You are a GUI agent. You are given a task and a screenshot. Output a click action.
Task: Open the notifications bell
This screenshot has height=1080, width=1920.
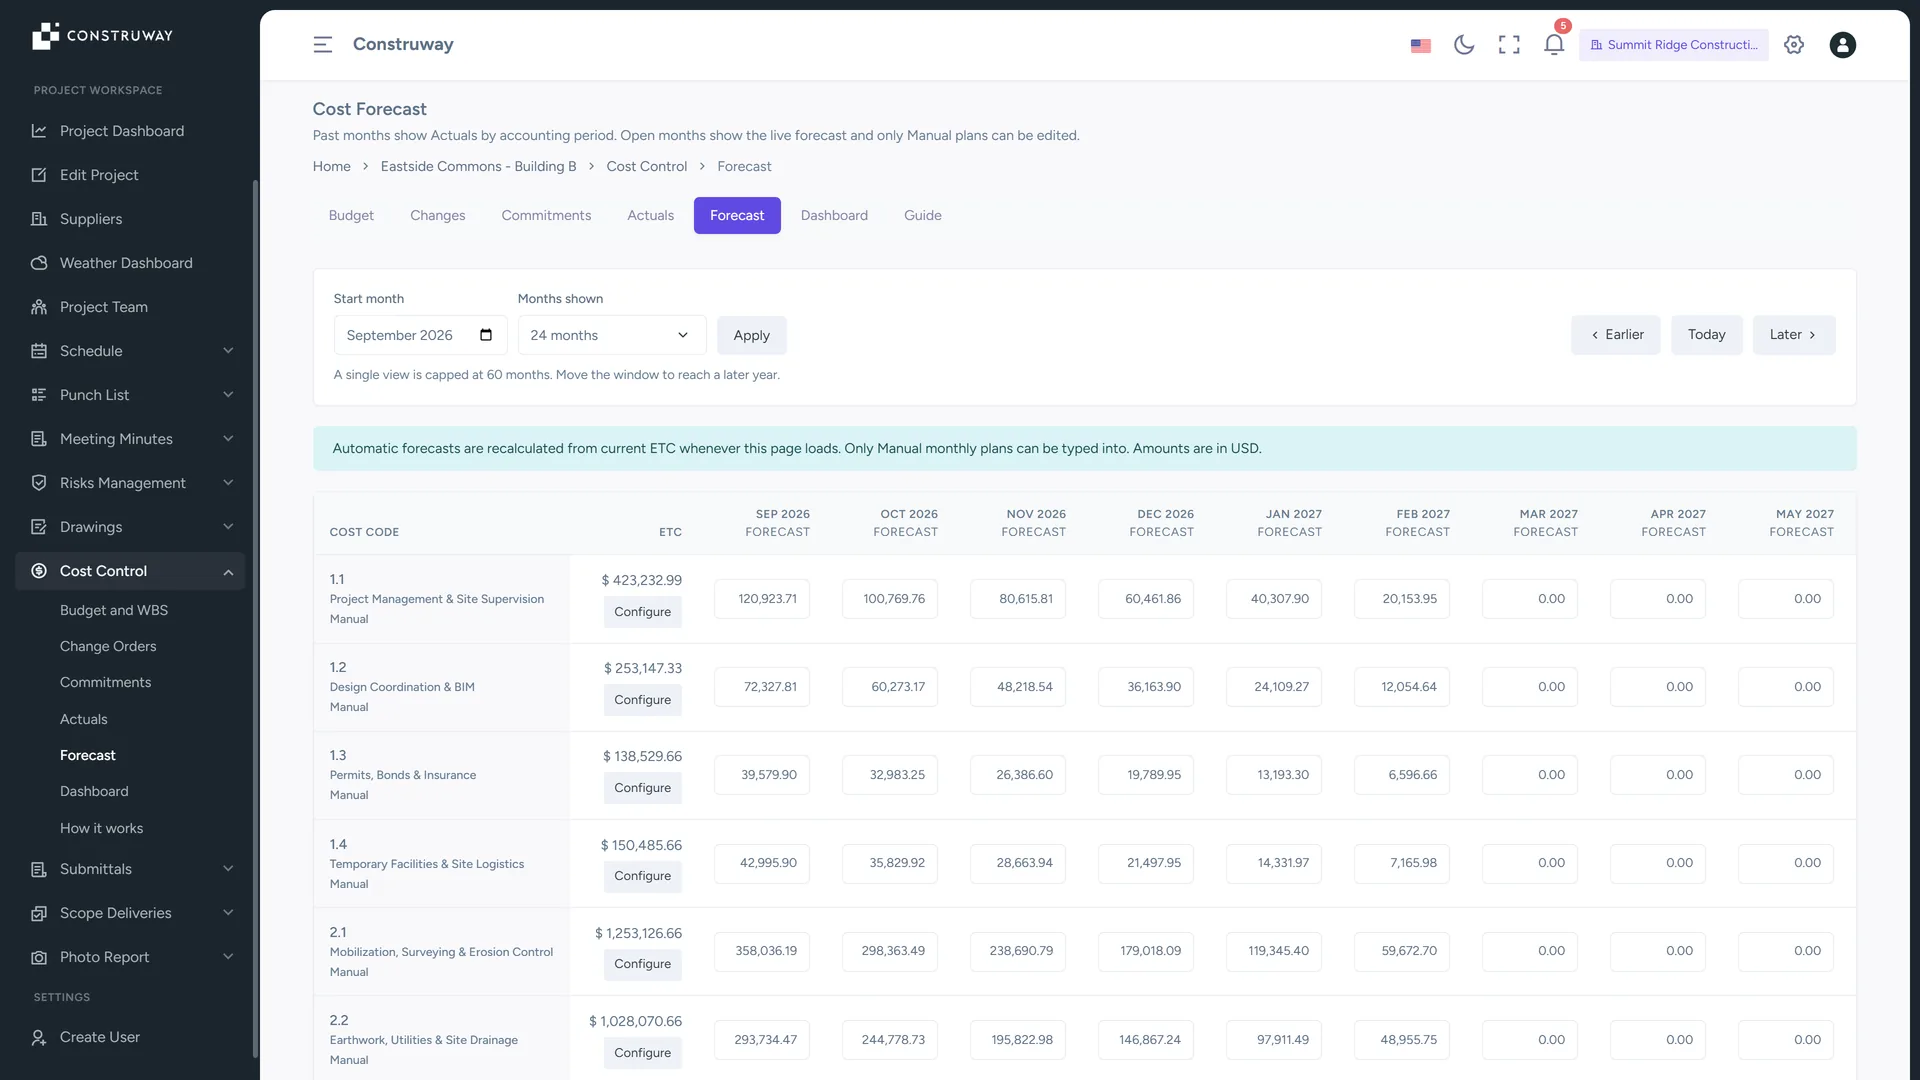(1554, 44)
